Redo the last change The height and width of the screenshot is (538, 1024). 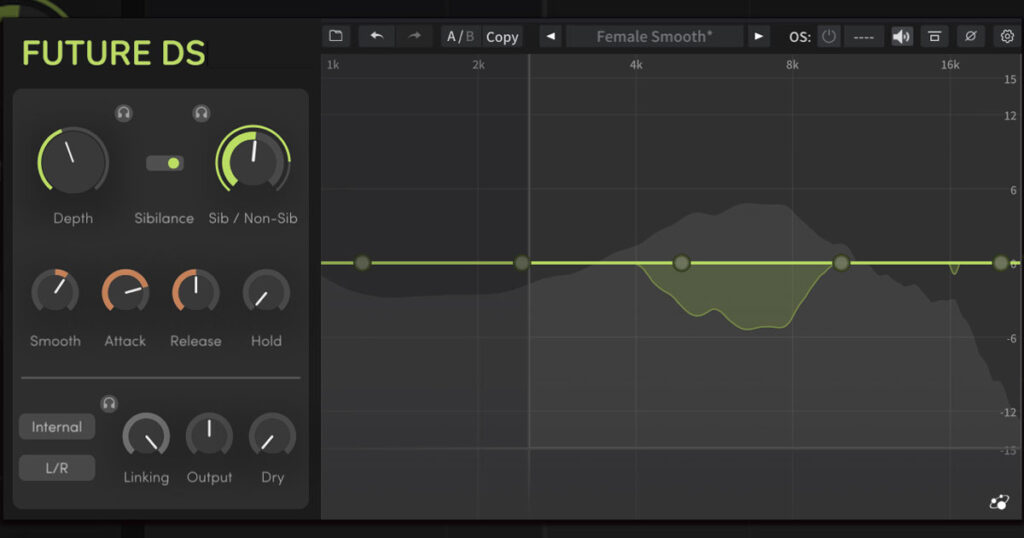pyautogui.click(x=414, y=36)
